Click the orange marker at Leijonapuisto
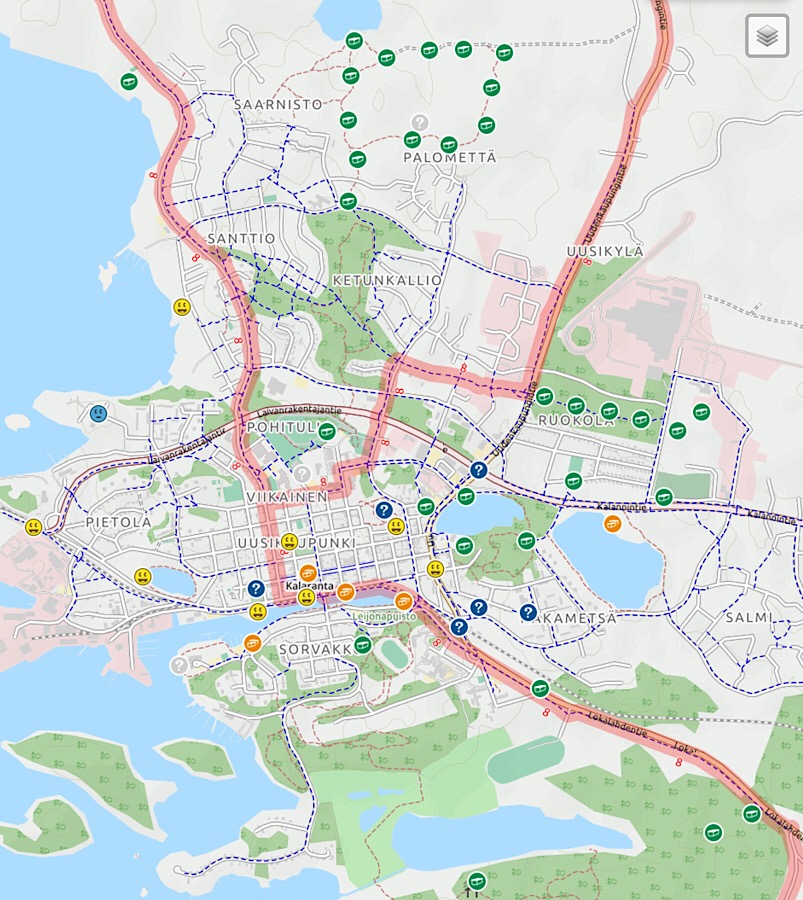The image size is (803, 900). [403, 600]
